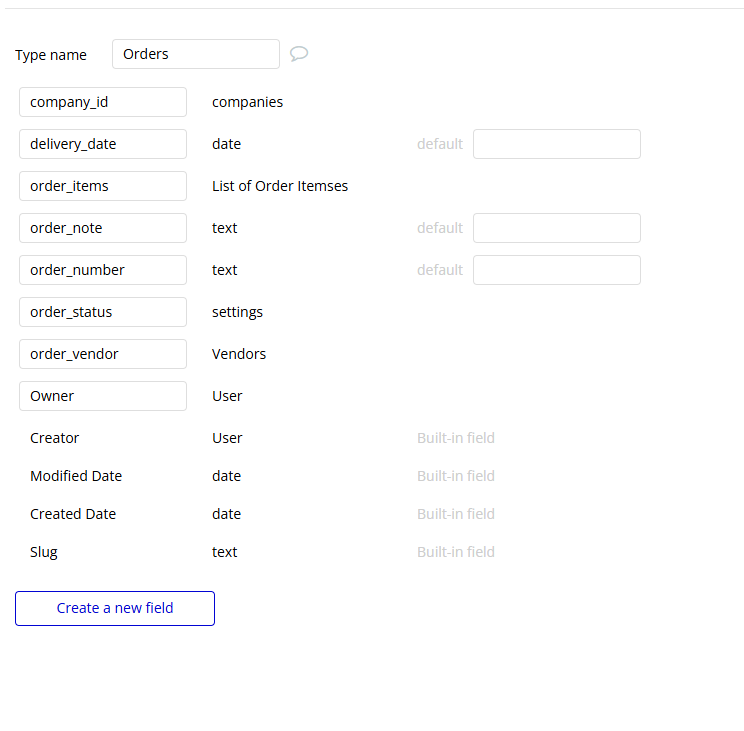
Task: Click the companies field type label
Action: (x=247, y=102)
